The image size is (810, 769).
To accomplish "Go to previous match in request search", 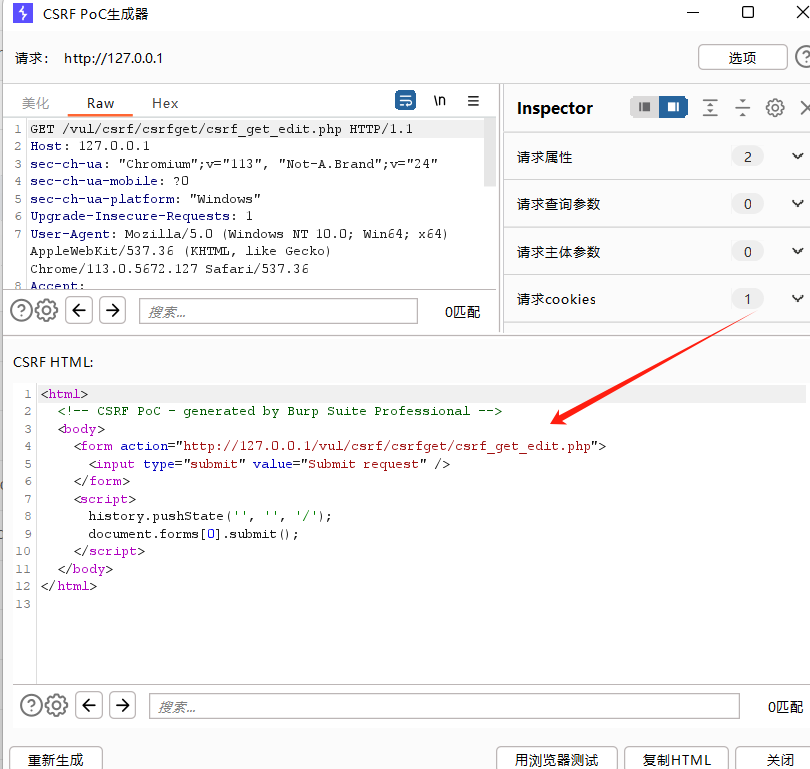I will tap(79, 310).
